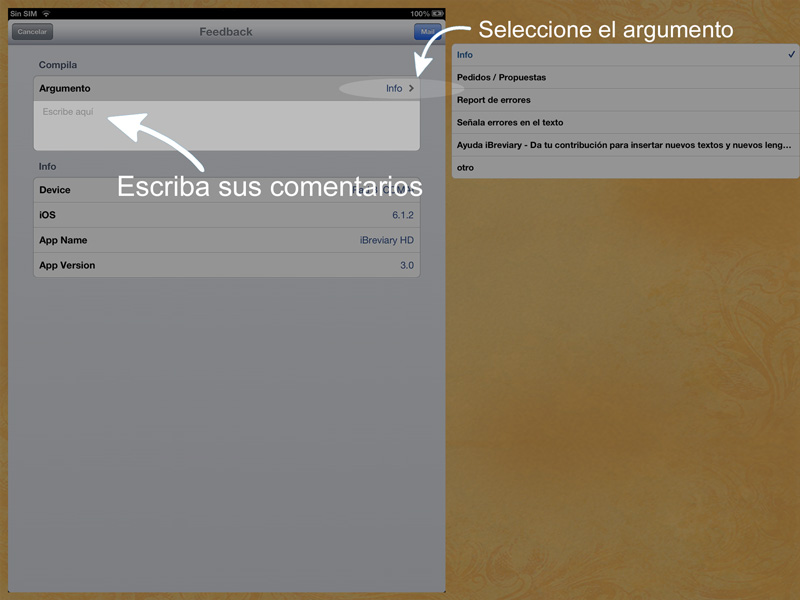
Task: Tap the Cancelar button
Action: [32, 32]
